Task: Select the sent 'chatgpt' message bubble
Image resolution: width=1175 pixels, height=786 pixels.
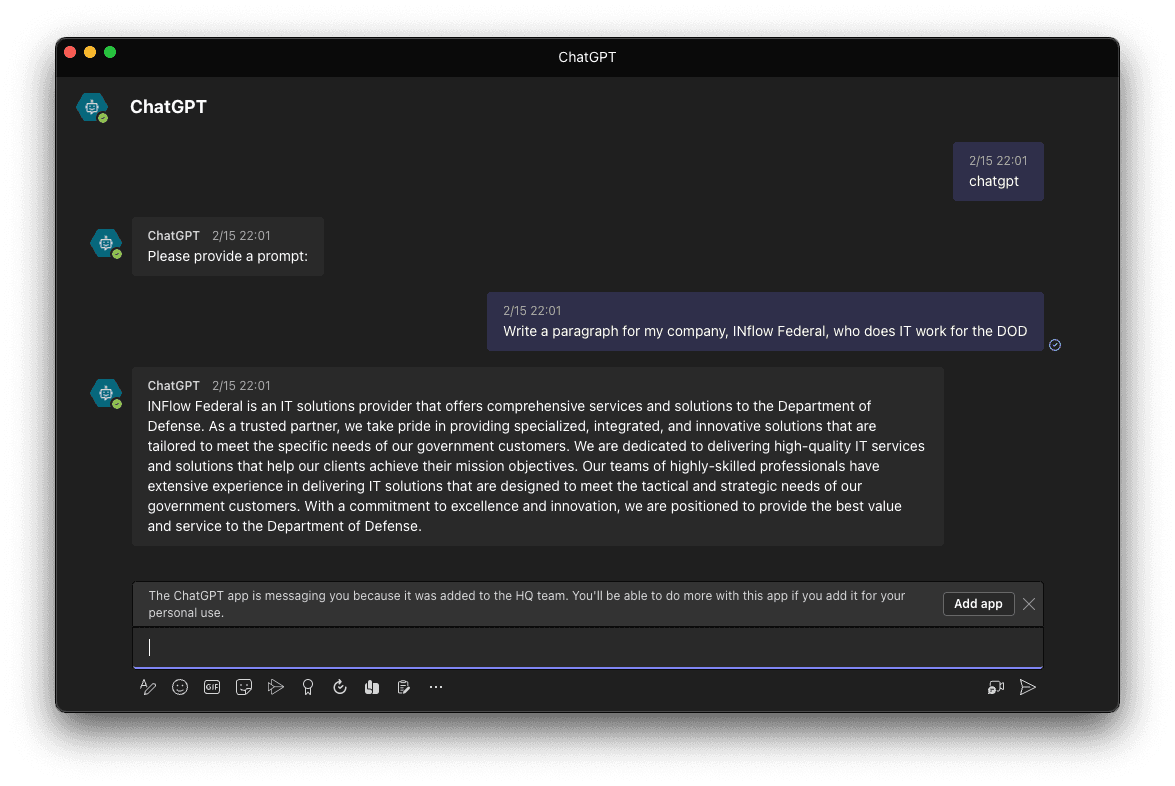Action: pos(998,172)
